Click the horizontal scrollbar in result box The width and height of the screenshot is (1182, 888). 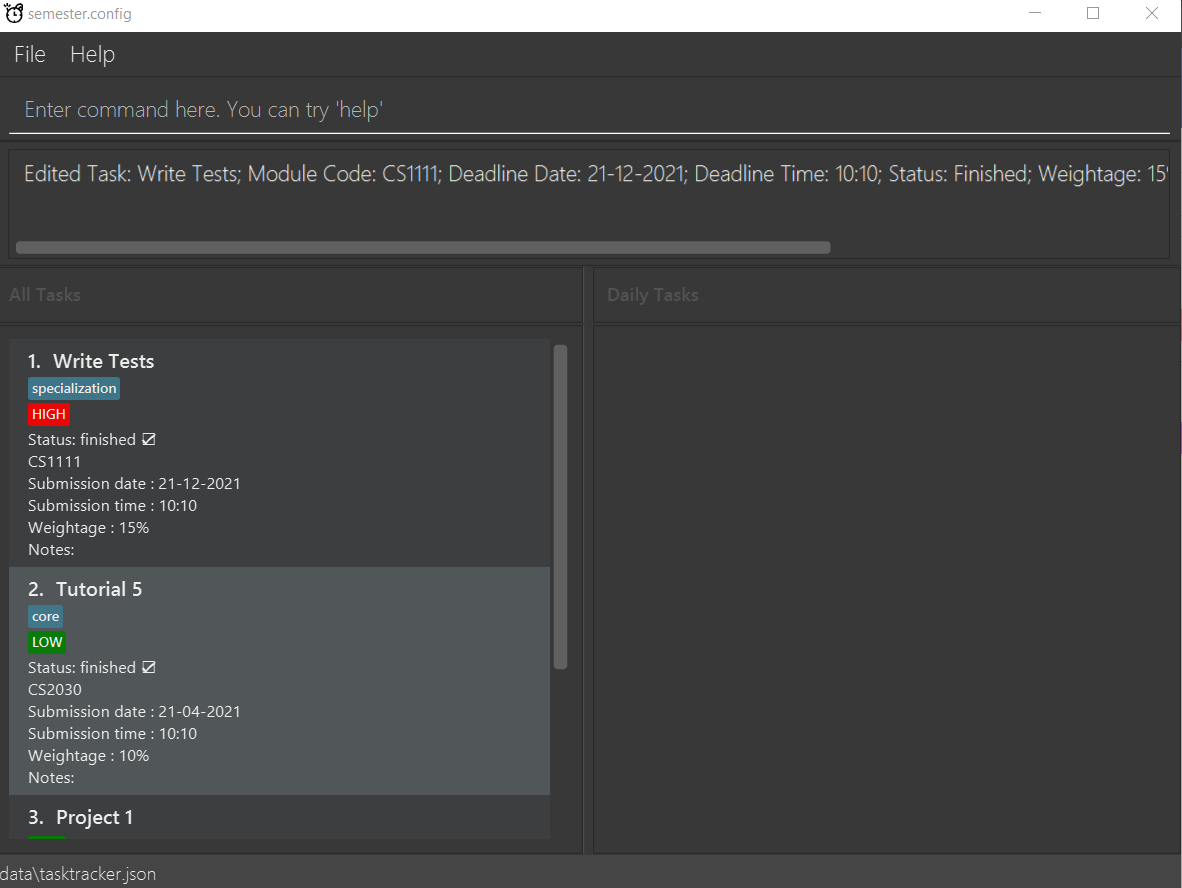coord(423,247)
